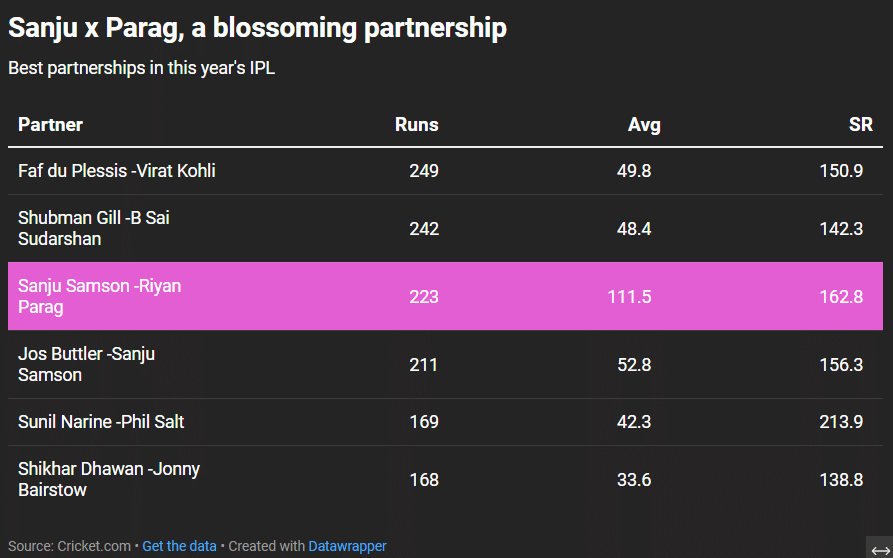The width and height of the screenshot is (893, 558).
Task: Click the chart title about Sanju x Parag
Action: coord(257,28)
